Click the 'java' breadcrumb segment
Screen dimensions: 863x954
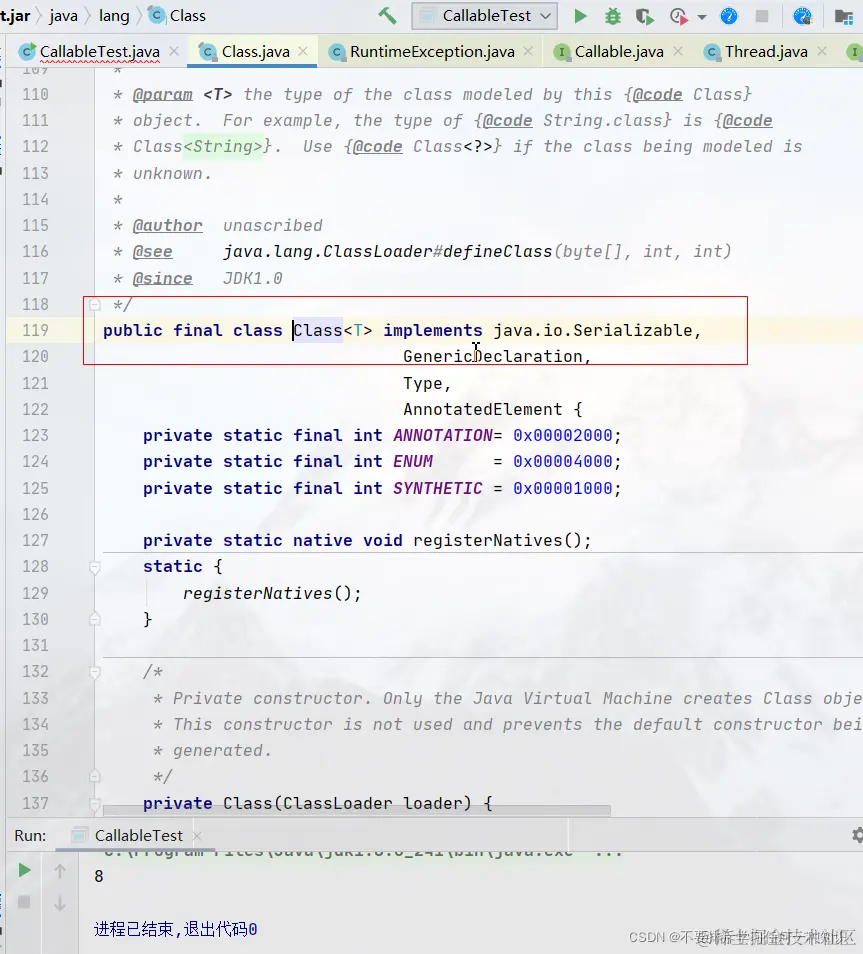tap(63, 16)
